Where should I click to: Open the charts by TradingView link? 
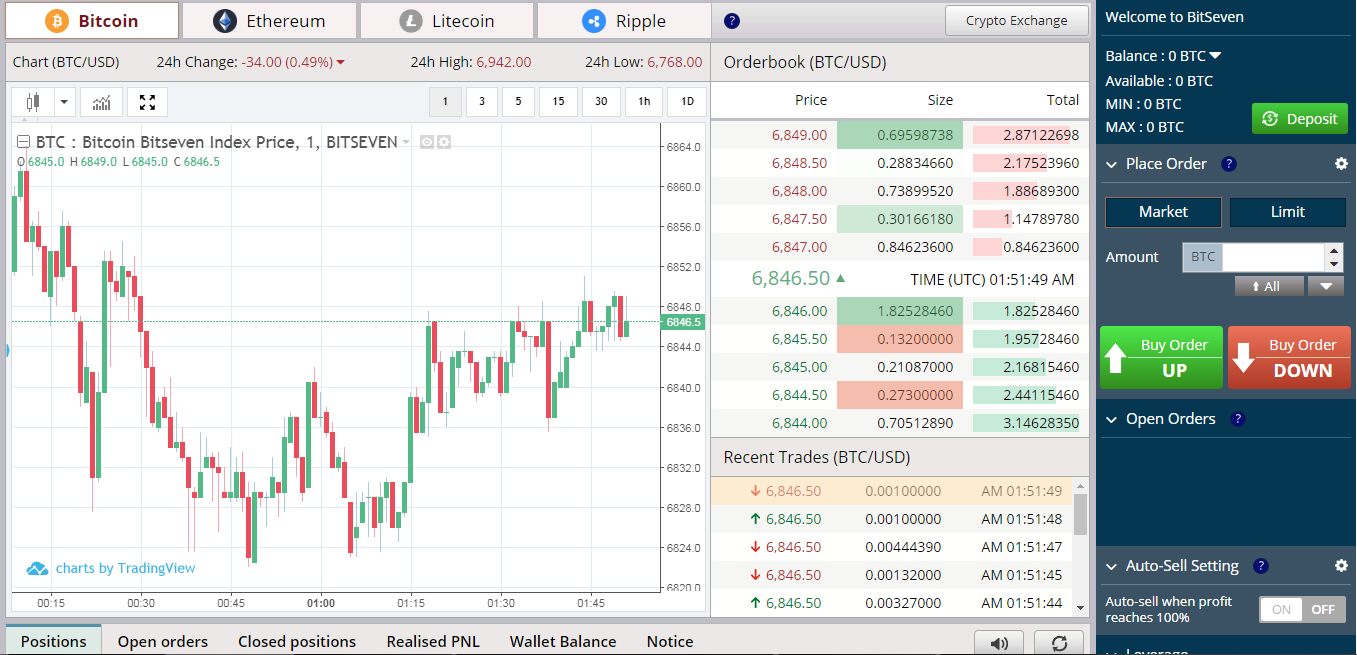[x=126, y=568]
